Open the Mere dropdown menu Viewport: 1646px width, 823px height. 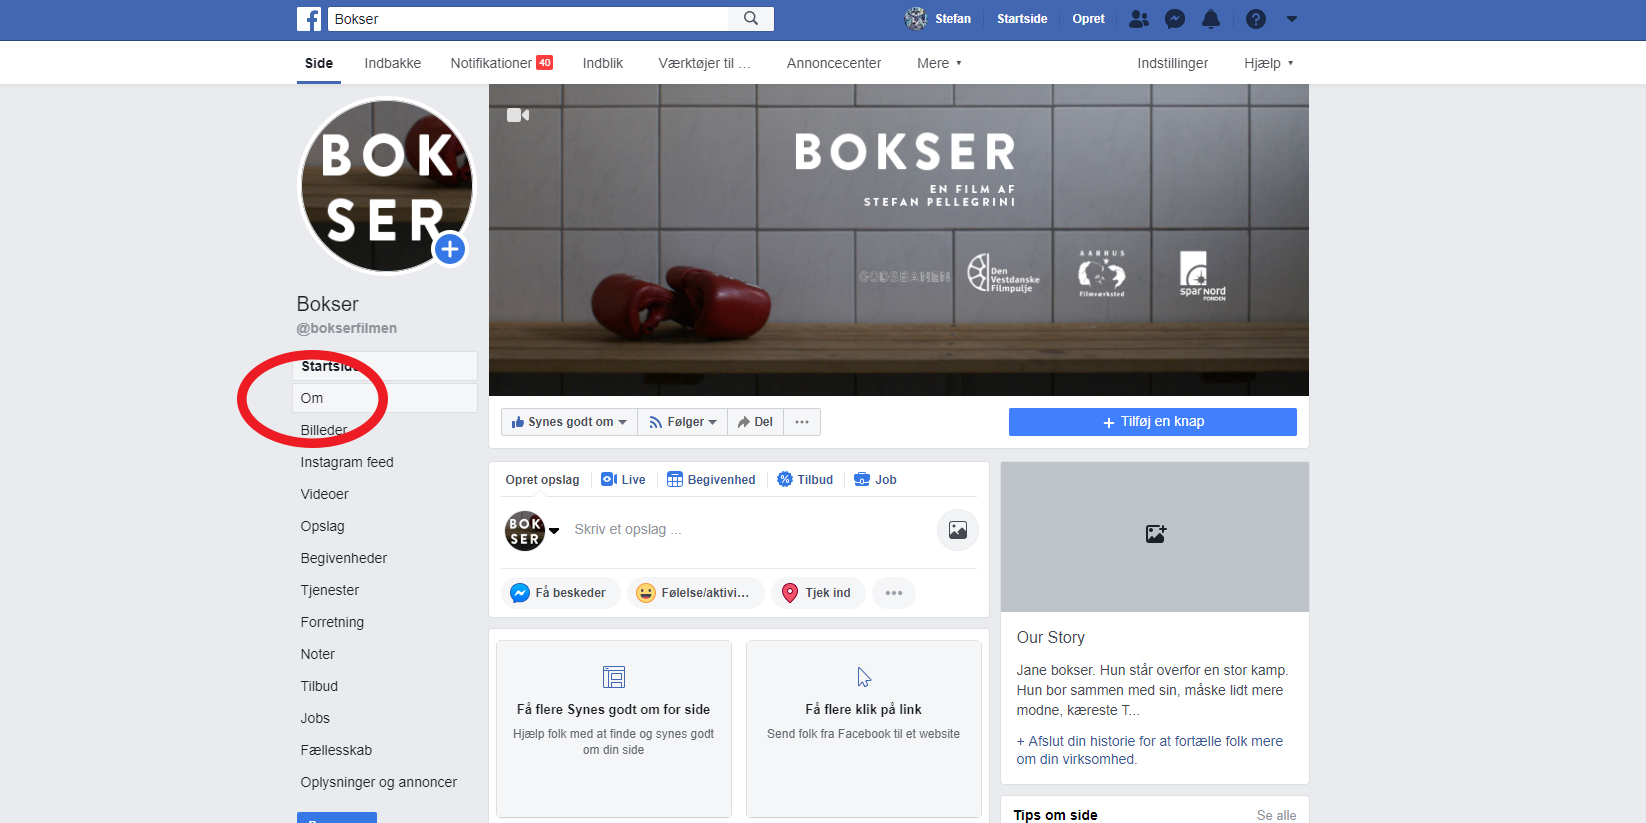click(938, 63)
